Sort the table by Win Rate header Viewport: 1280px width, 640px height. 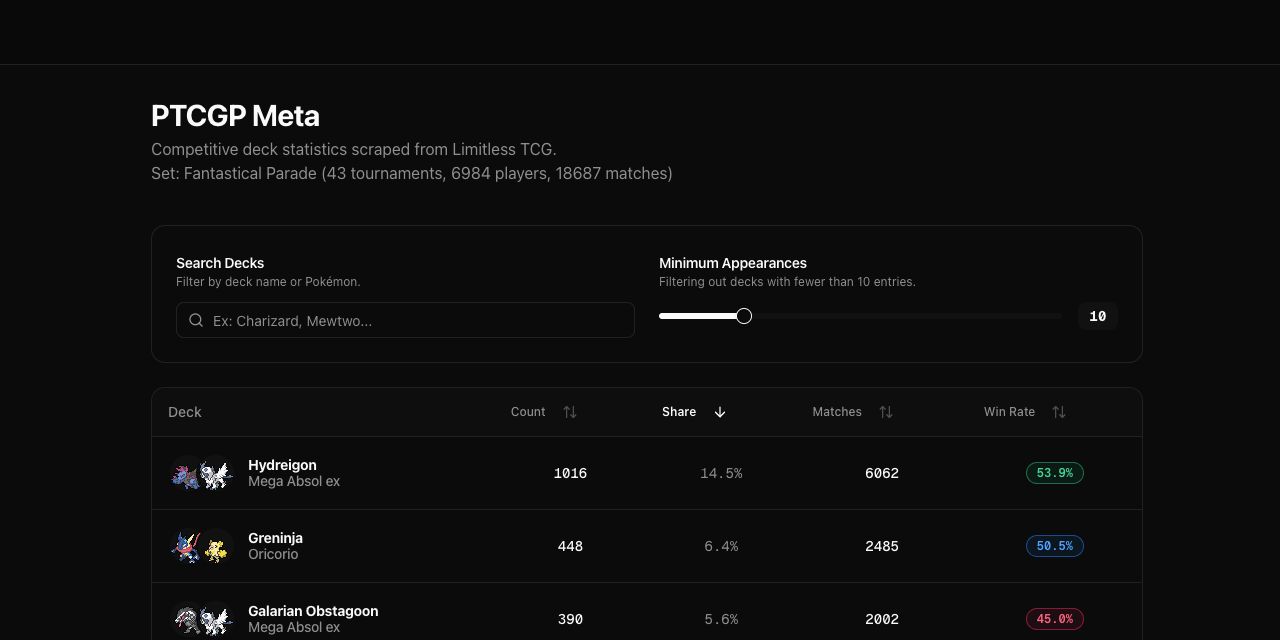click(1009, 412)
